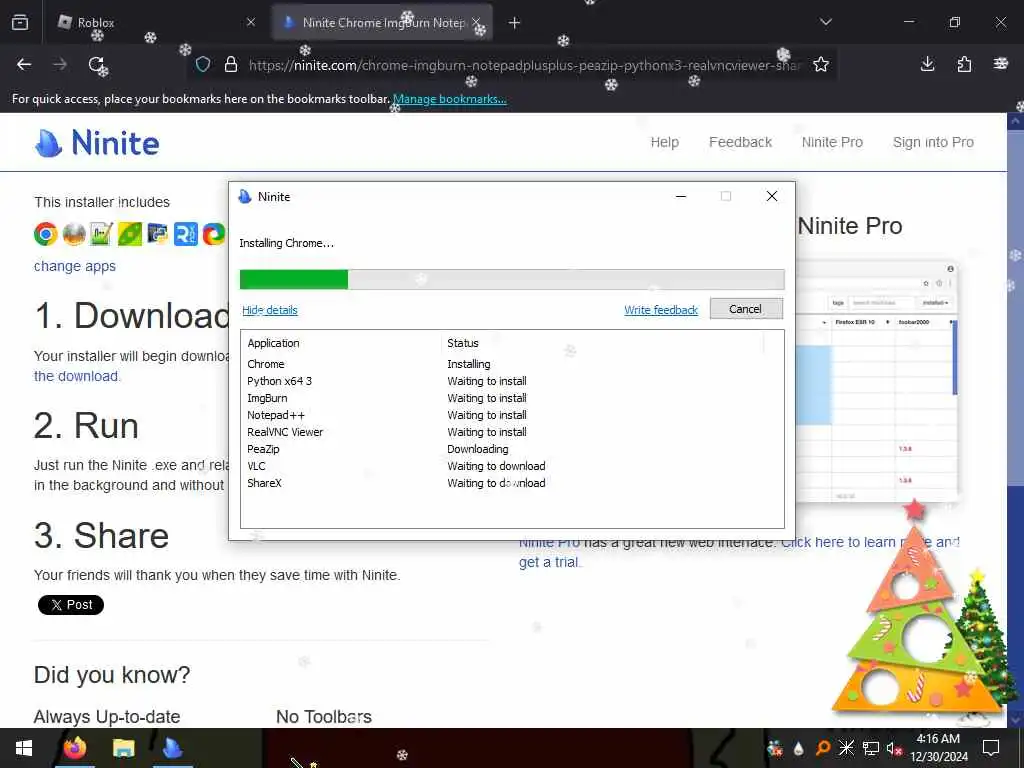Select the Ninite Chrome ImgBurn tab
This screenshot has width=1024, height=768.
click(x=382, y=22)
